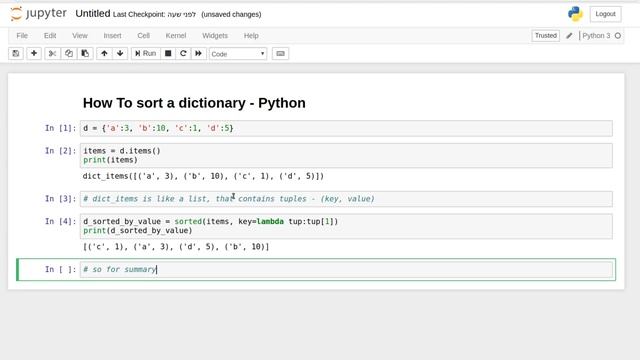Click the Logout button

(x=605, y=14)
